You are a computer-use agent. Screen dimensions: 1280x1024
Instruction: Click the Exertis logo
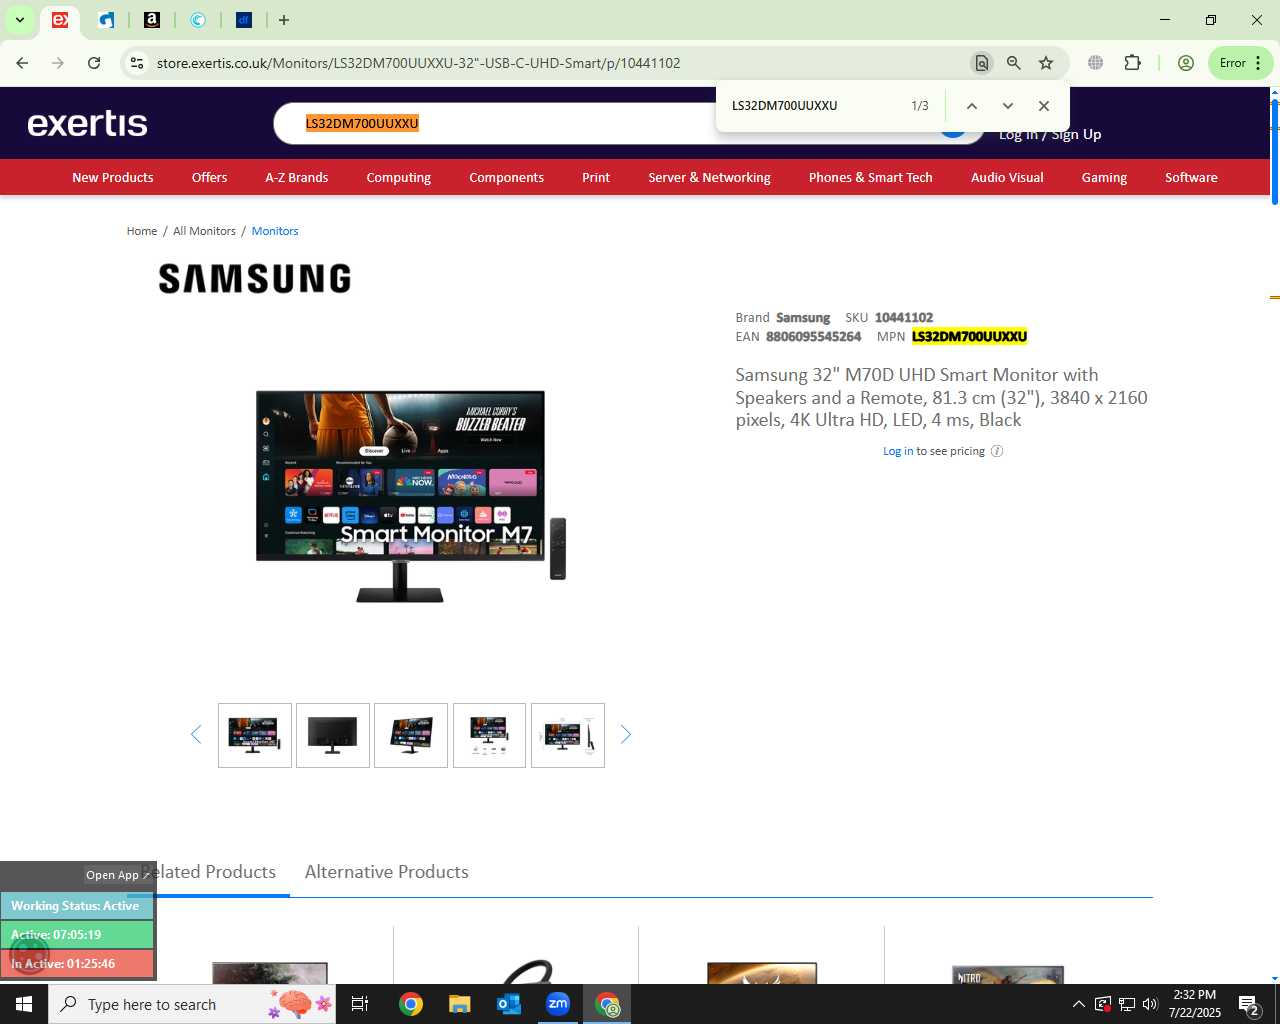click(x=88, y=123)
